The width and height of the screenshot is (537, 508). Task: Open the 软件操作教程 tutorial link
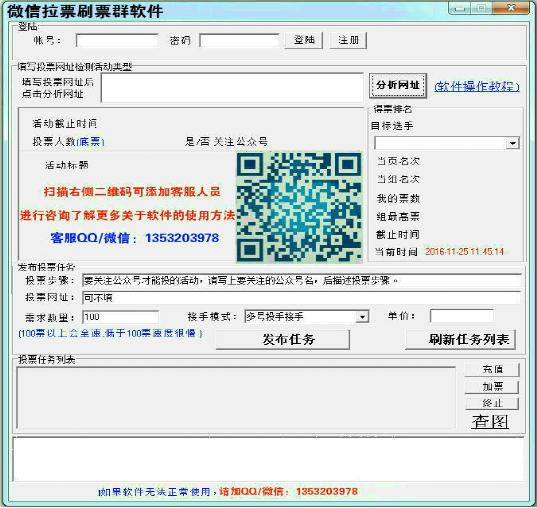point(477,86)
